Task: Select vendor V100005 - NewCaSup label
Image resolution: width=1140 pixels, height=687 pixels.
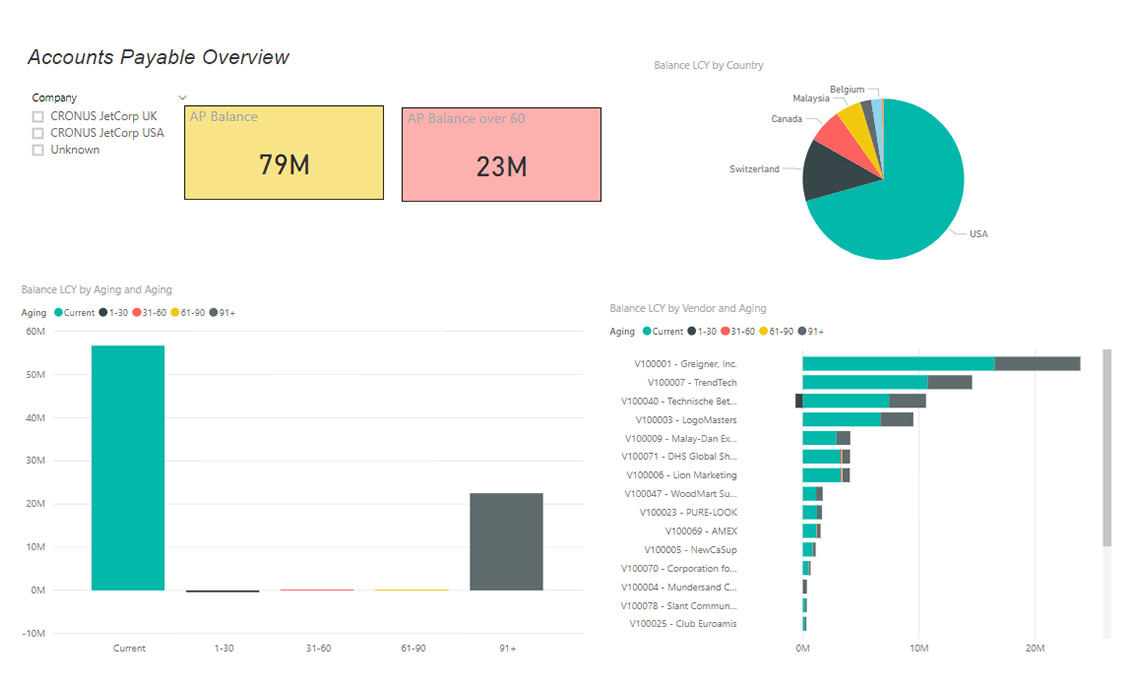Action: (691, 550)
